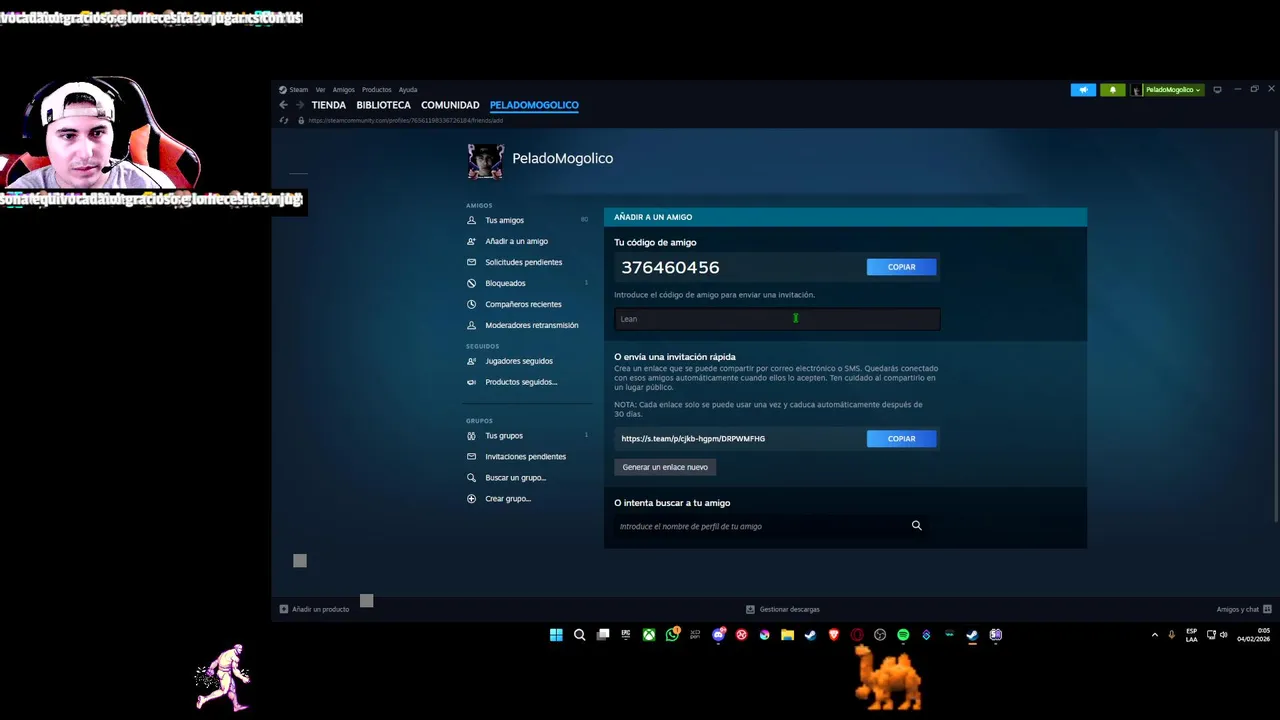Click the blue announcements megaphone icon
The width and height of the screenshot is (1280, 720).
[x=1083, y=90]
